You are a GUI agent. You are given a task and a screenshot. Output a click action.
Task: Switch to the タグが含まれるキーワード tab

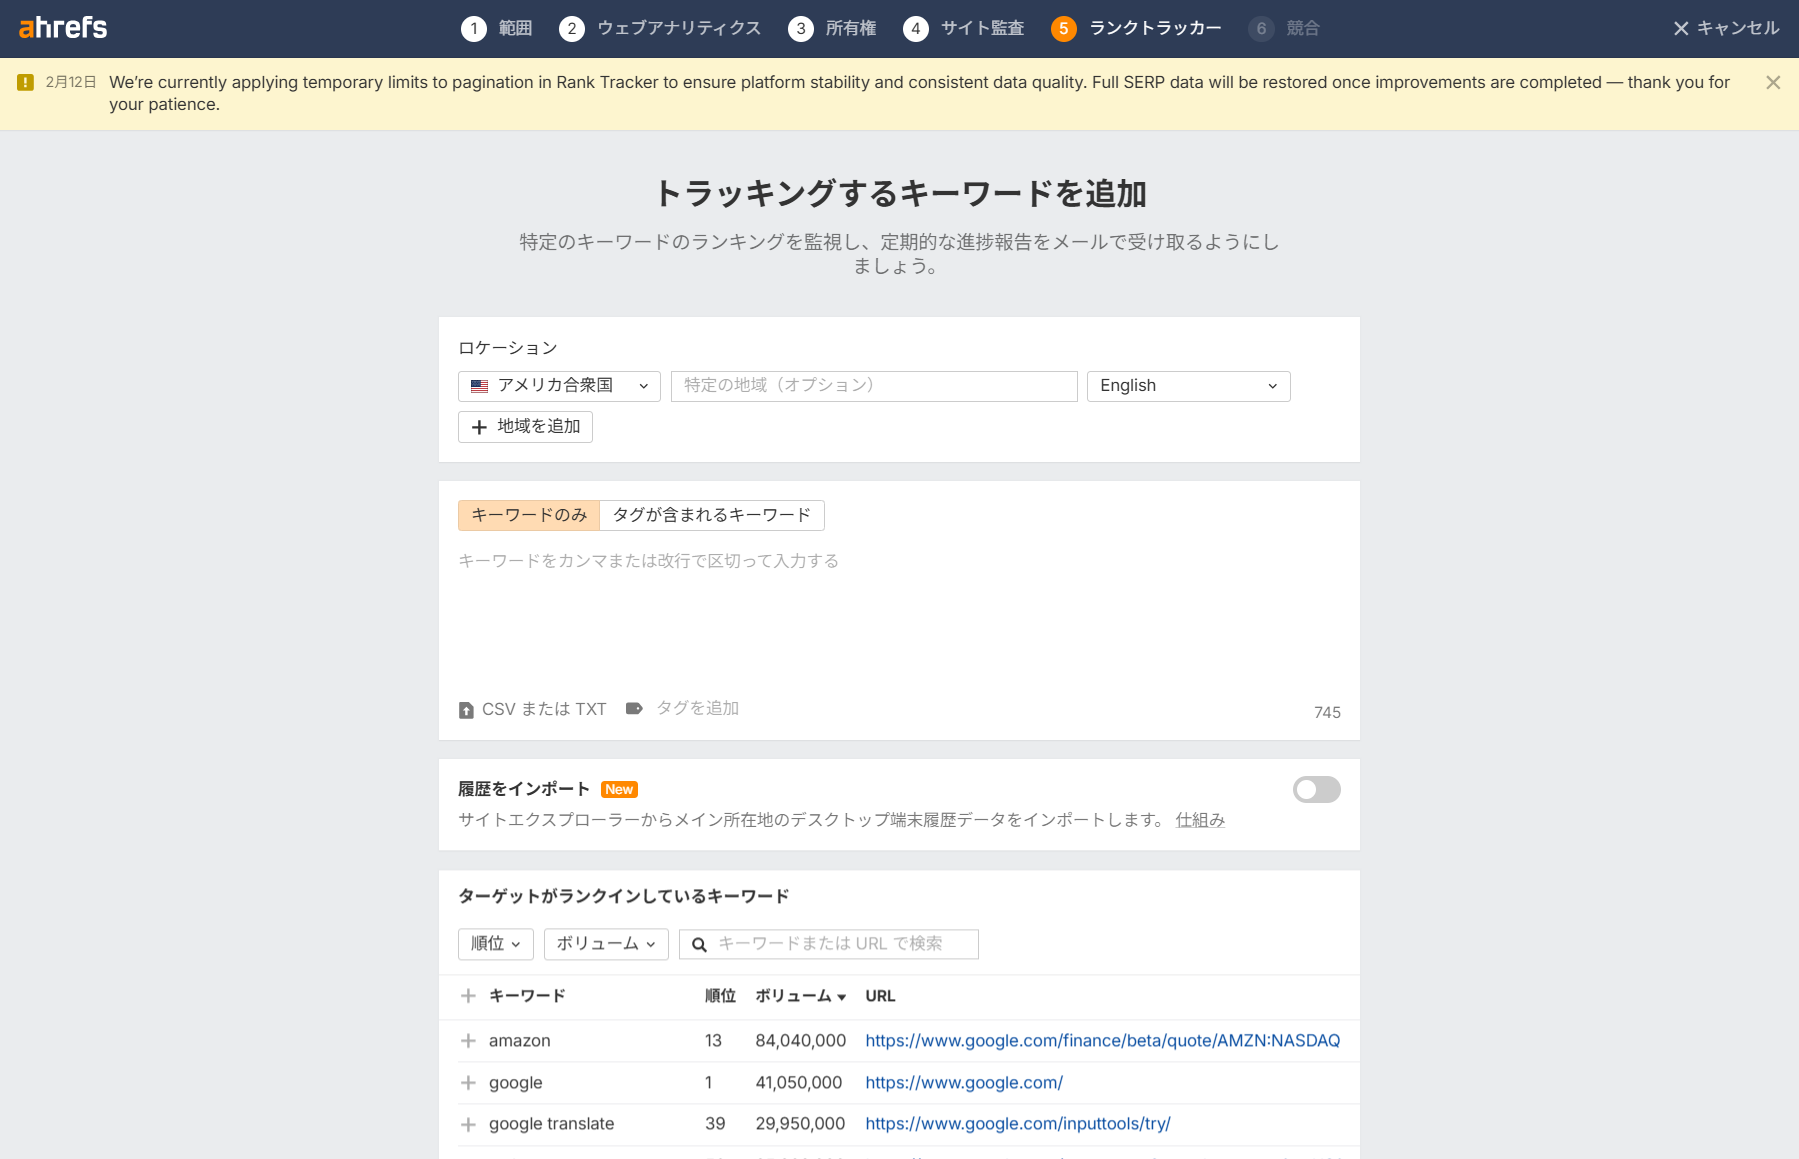point(711,515)
